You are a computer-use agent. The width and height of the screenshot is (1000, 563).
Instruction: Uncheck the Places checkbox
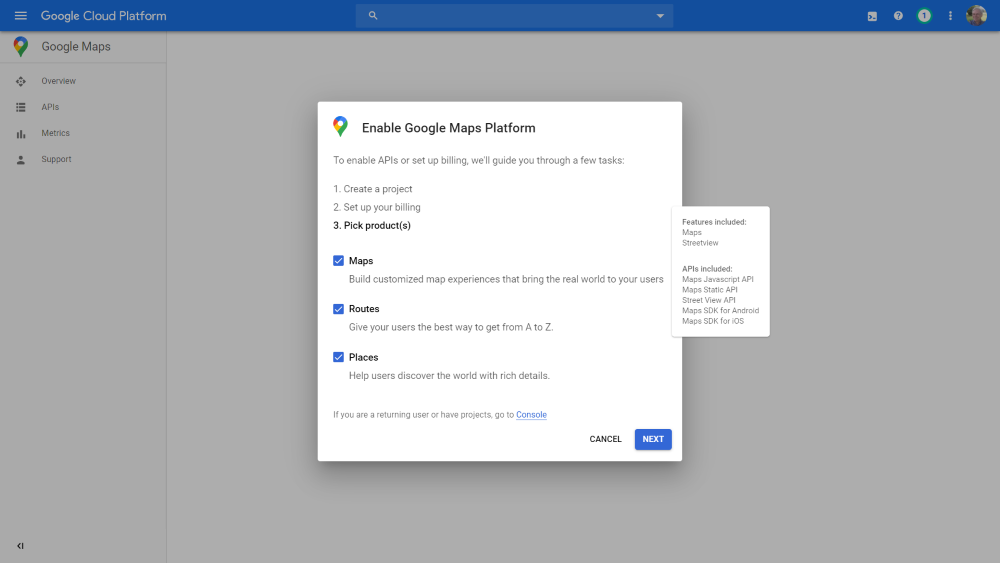point(339,357)
